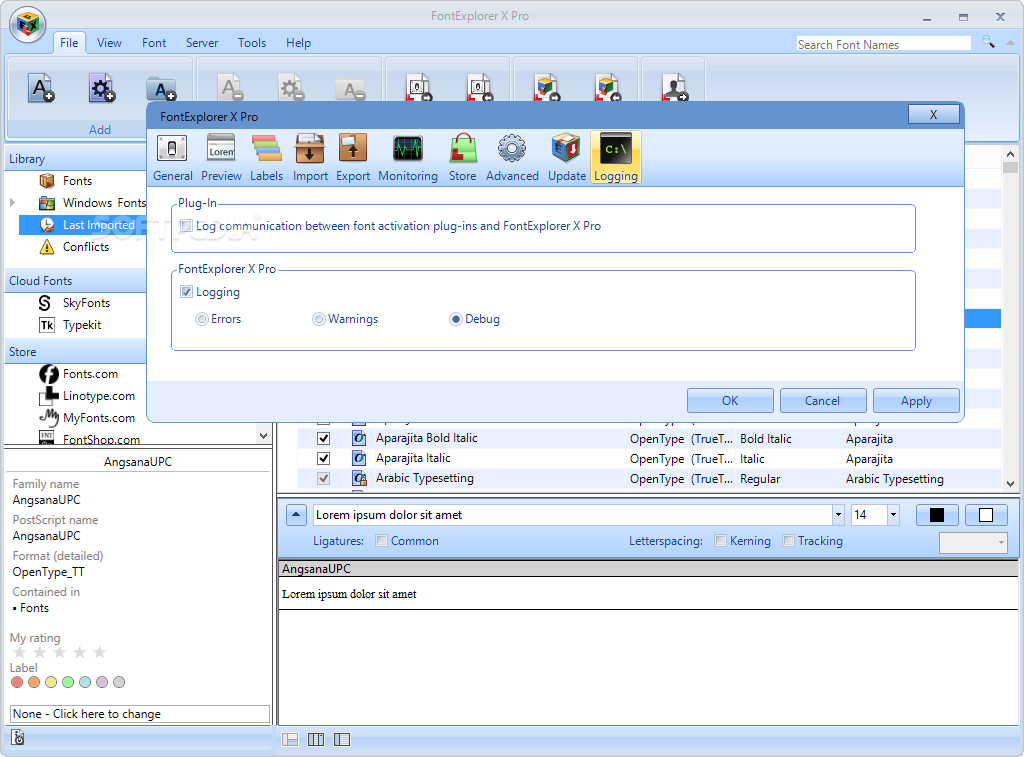Click the Typekit icon in Cloud Fonts

[47, 325]
